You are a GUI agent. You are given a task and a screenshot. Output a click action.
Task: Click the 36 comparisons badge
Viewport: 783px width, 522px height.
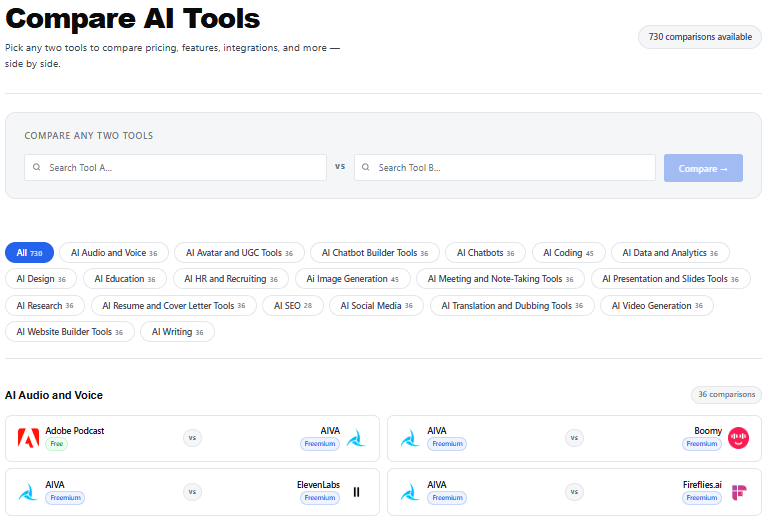[x=727, y=395]
